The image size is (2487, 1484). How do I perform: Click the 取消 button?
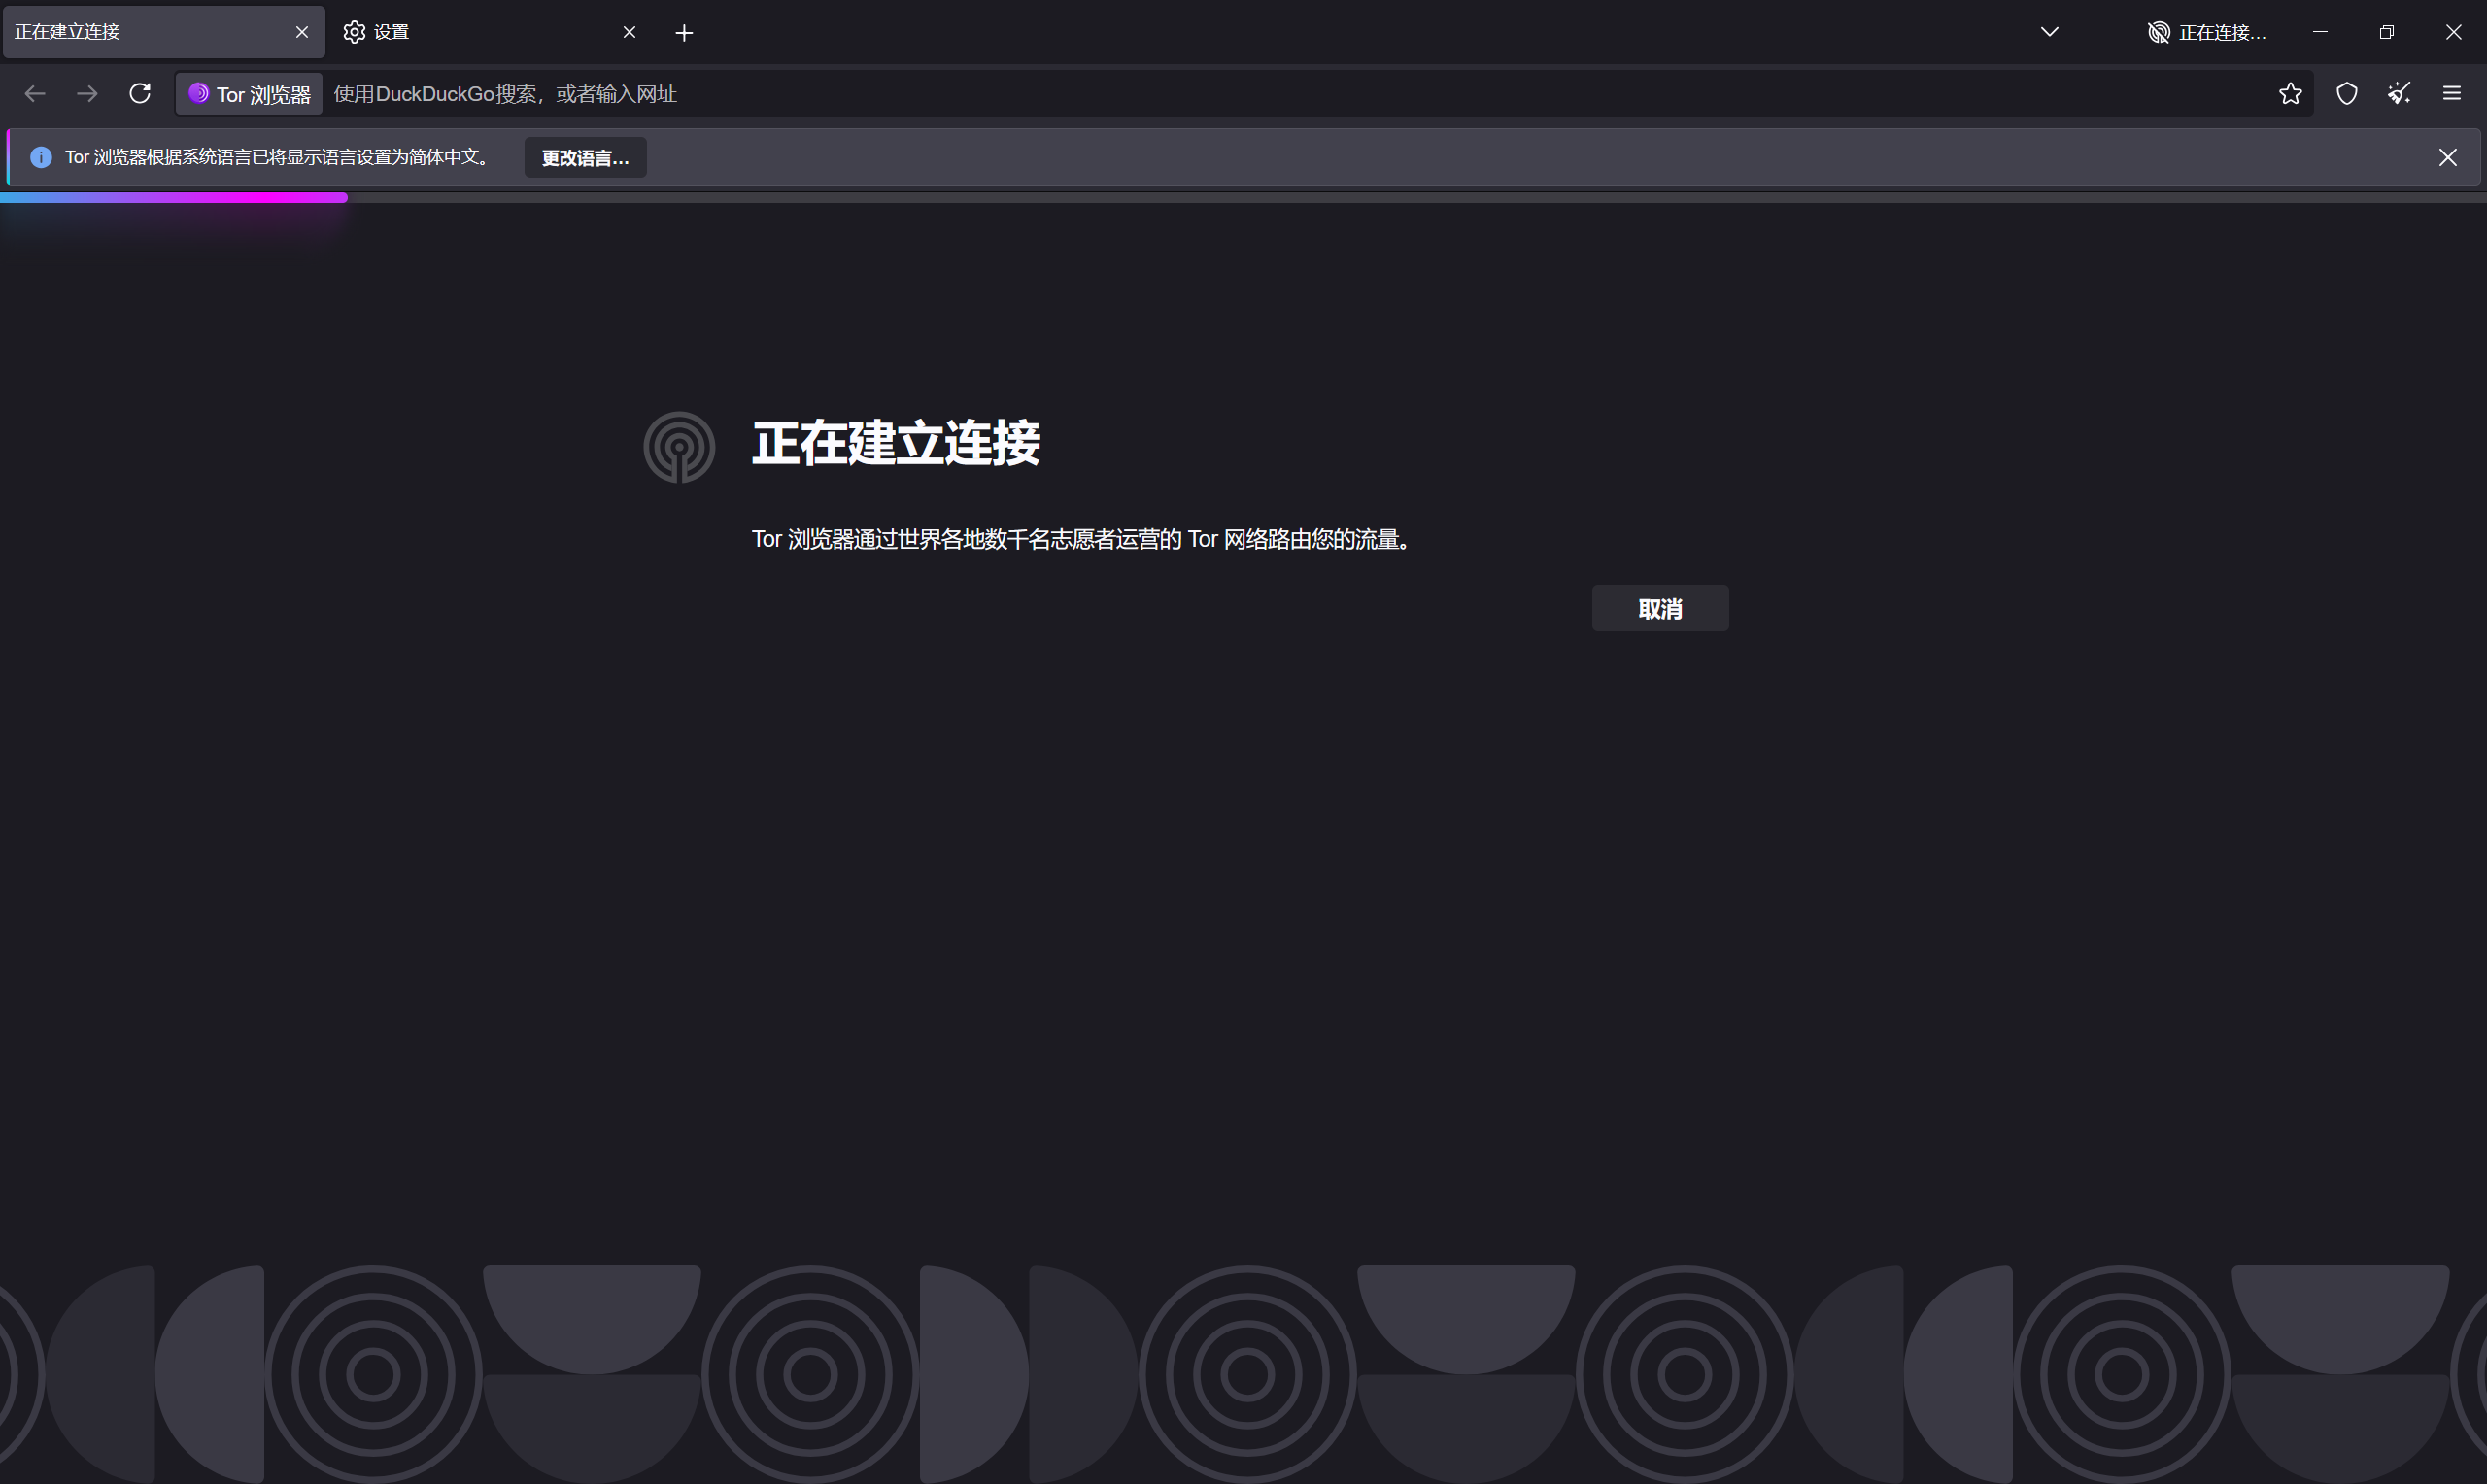[1660, 608]
